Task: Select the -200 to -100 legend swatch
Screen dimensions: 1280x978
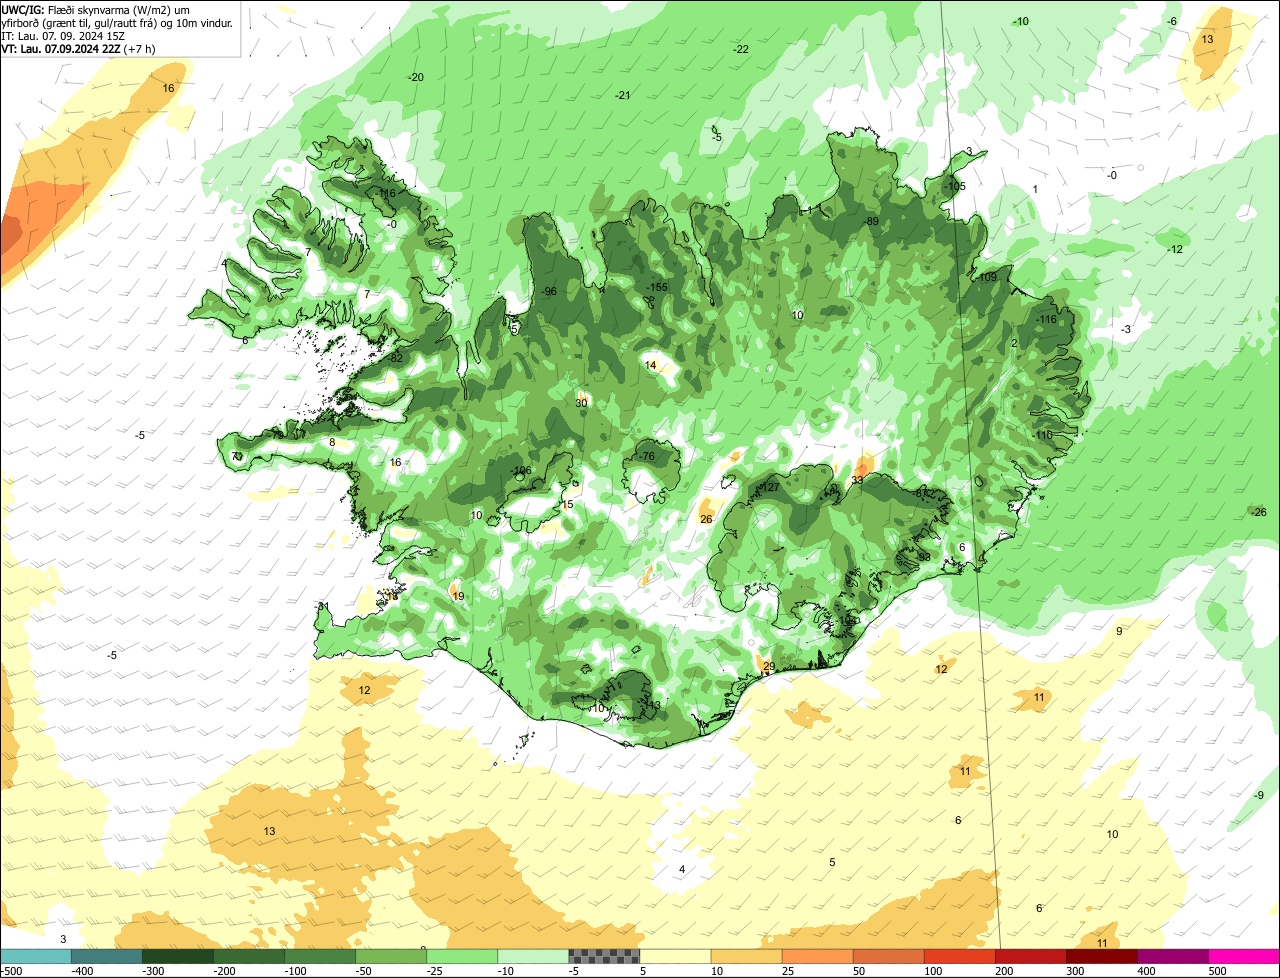Action: point(249,956)
